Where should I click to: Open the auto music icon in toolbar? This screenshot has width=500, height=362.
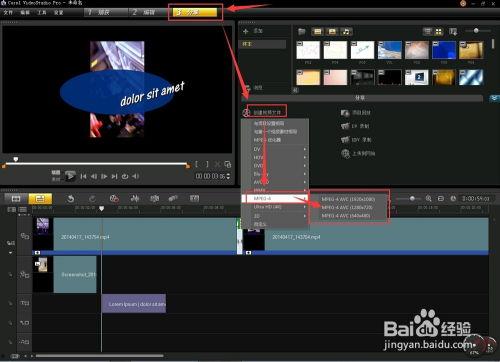tap(154, 199)
